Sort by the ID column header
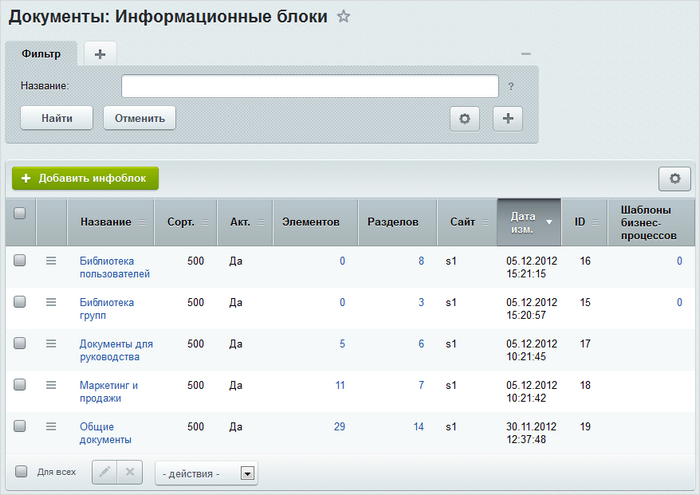The height and width of the screenshot is (495, 700). pyautogui.click(x=584, y=222)
